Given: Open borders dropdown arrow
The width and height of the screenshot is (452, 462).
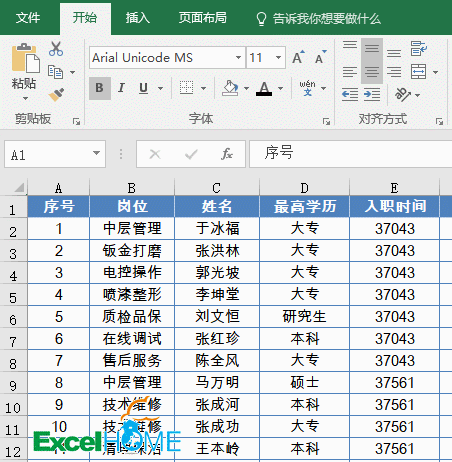Looking at the screenshot, I should (x=204, y=89).
